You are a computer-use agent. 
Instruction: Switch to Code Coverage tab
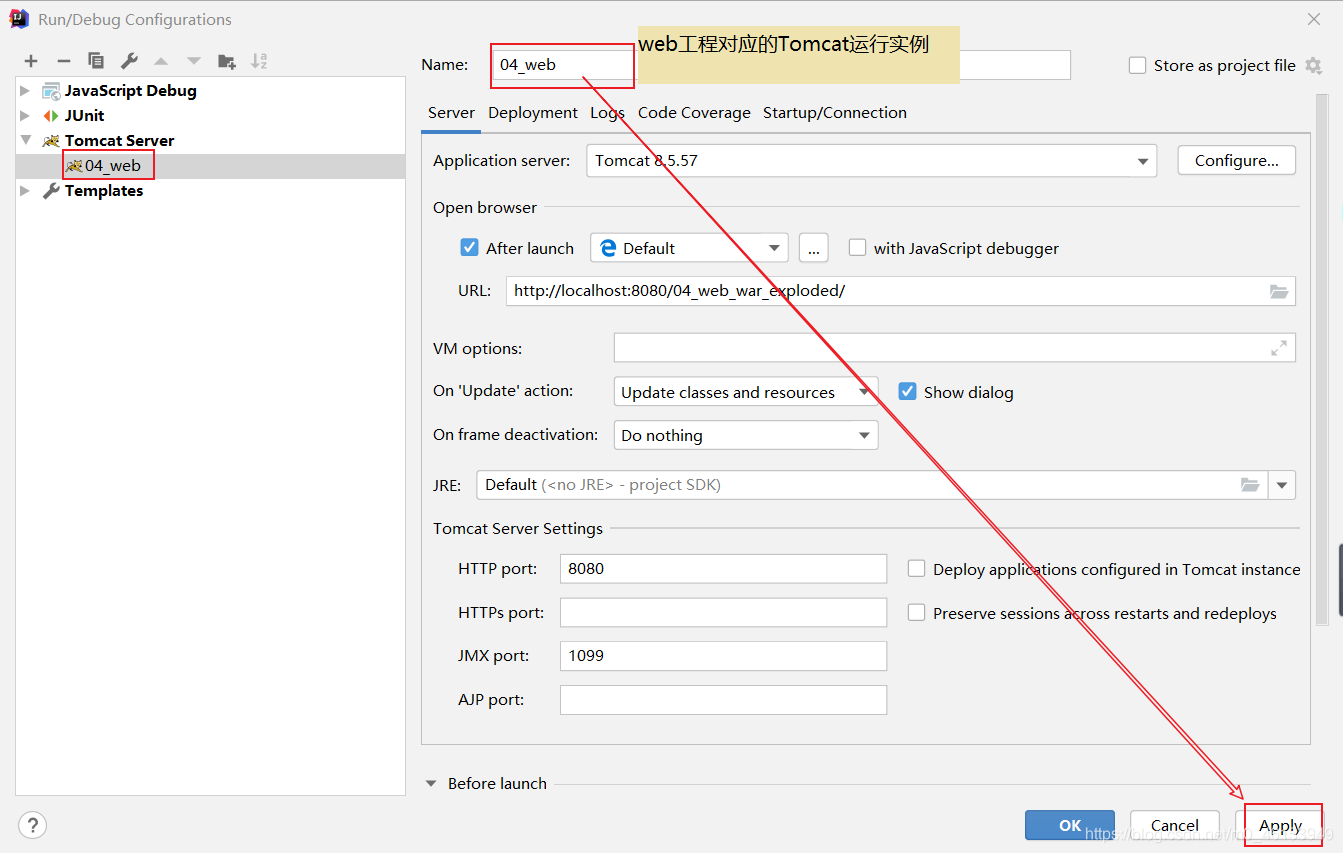tap(694, 113)
